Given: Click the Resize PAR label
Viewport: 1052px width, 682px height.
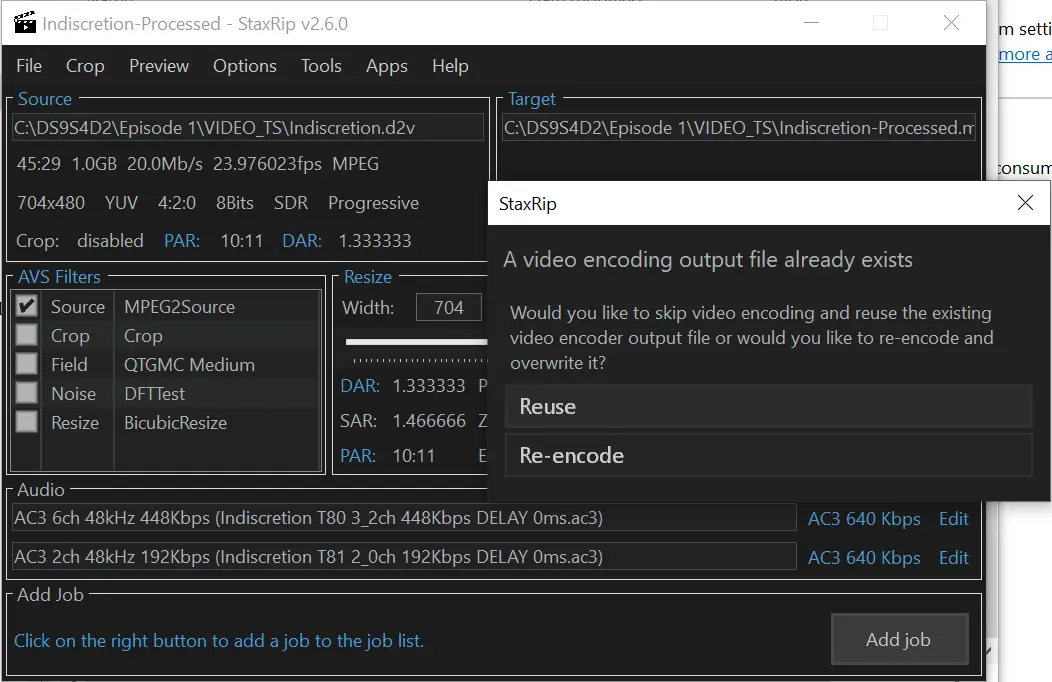Looking at the screenshot, I should (358, 455).
